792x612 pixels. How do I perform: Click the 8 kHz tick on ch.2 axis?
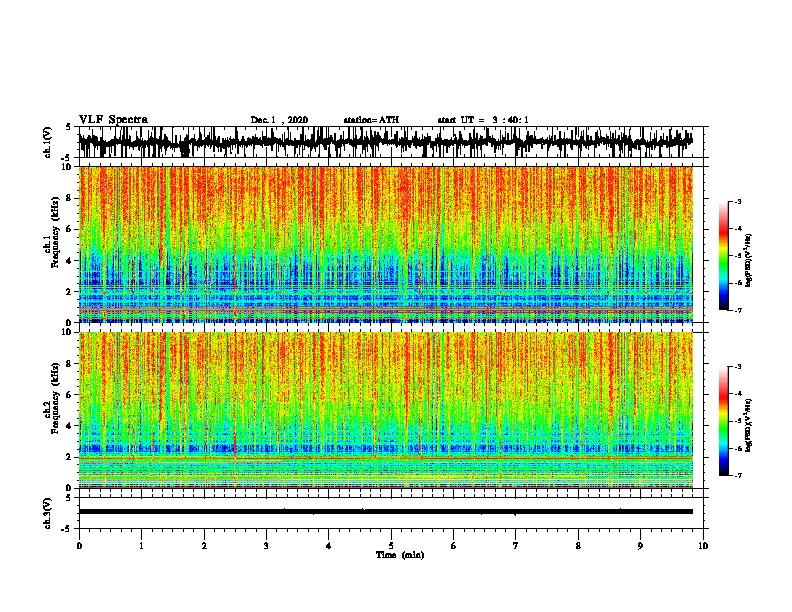pyautogui.click(x=70, y=364)
